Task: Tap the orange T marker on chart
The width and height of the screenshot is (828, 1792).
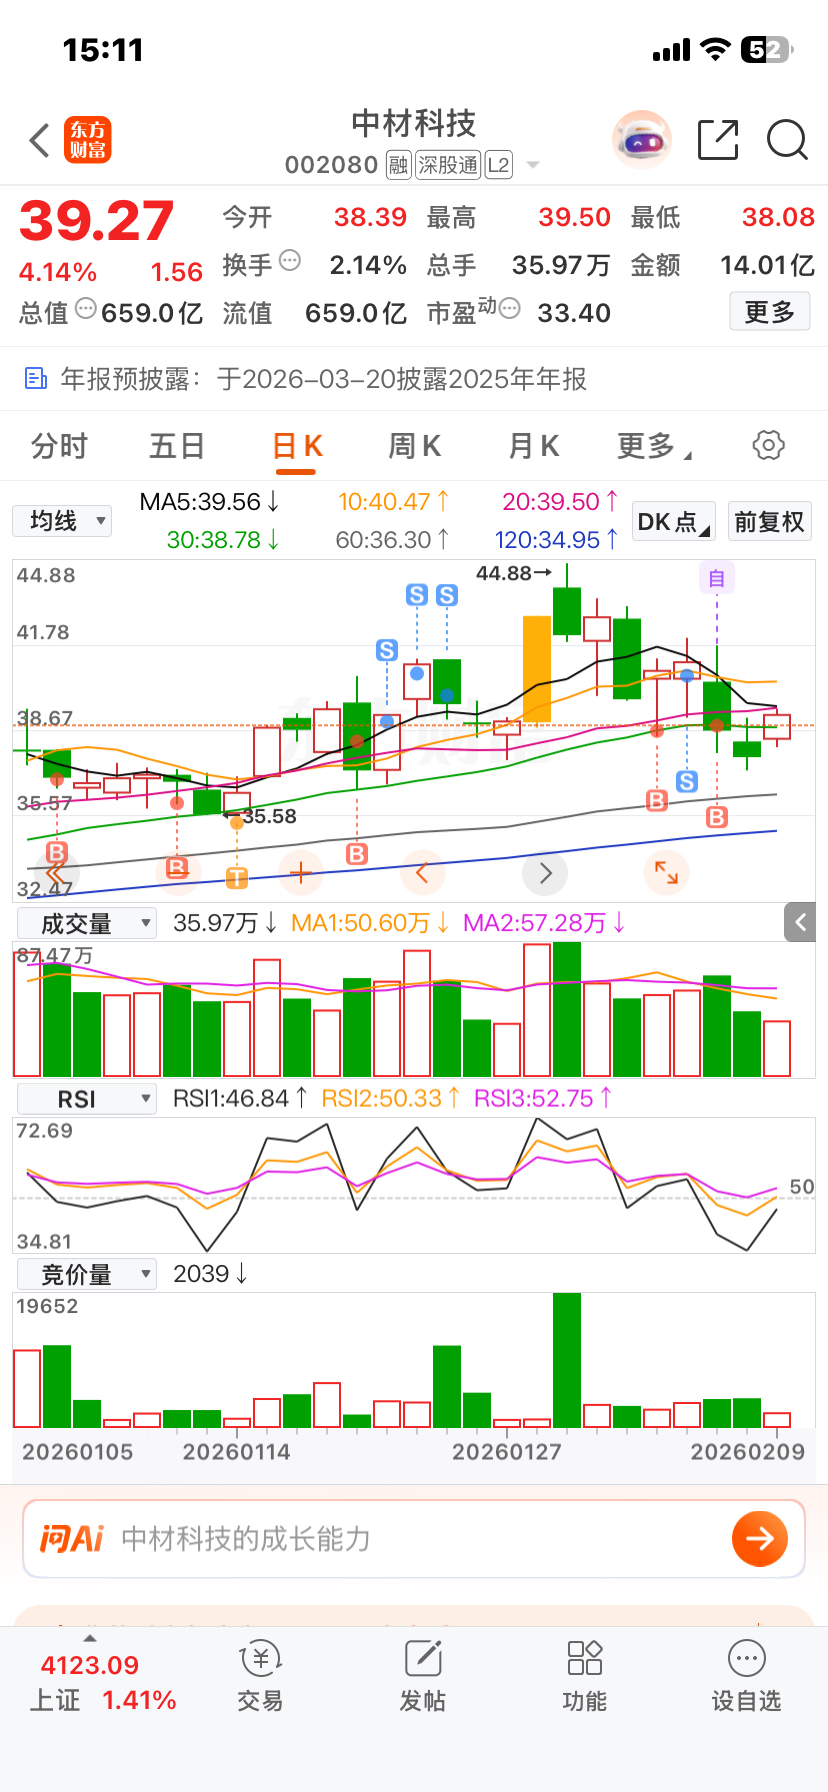Action: [236, 878]
